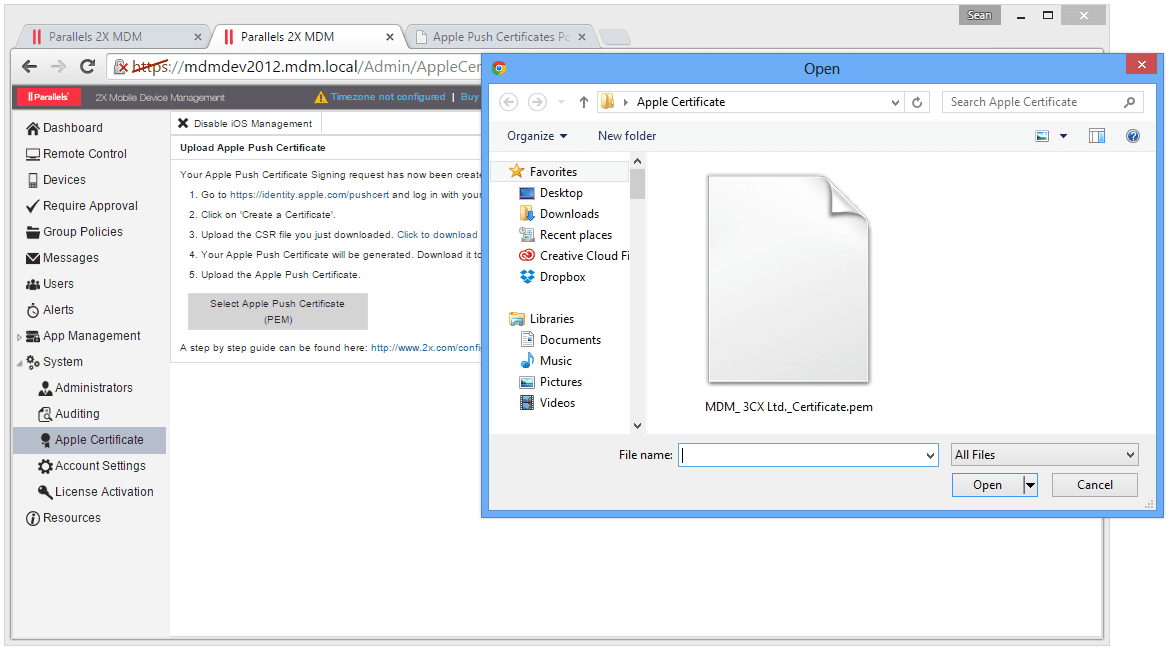The width and height of the screenshot is (1171, 649).
Task: Click the Open button in the dialog
Action: (987, 485)
